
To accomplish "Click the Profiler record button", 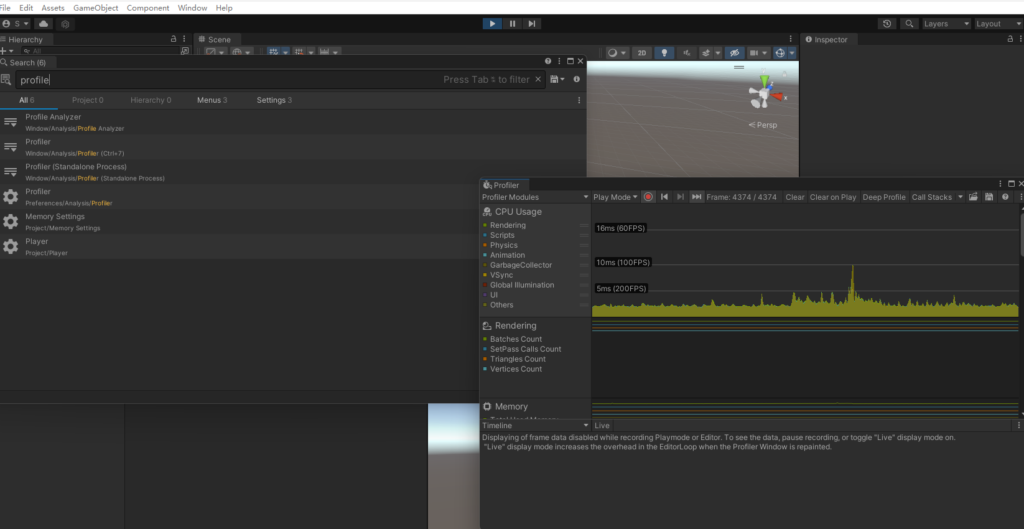I will [648, 197].
